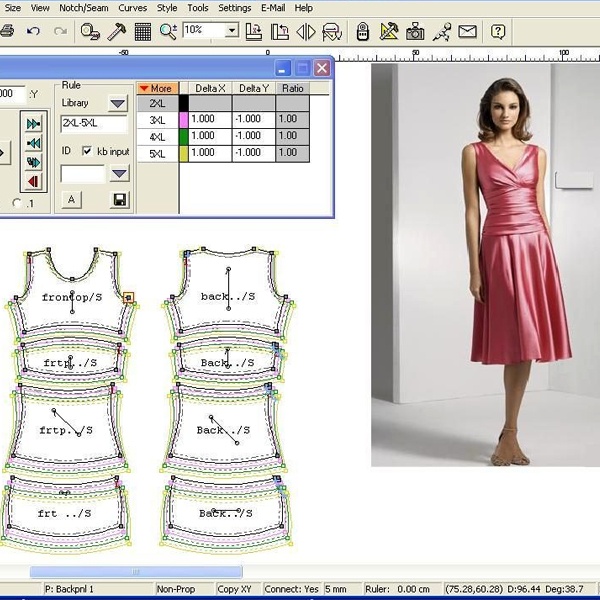This screenshot has width=600, height=600.
Task: Expand the Rule Library dropdown arrow
Action: click(117, 103)
